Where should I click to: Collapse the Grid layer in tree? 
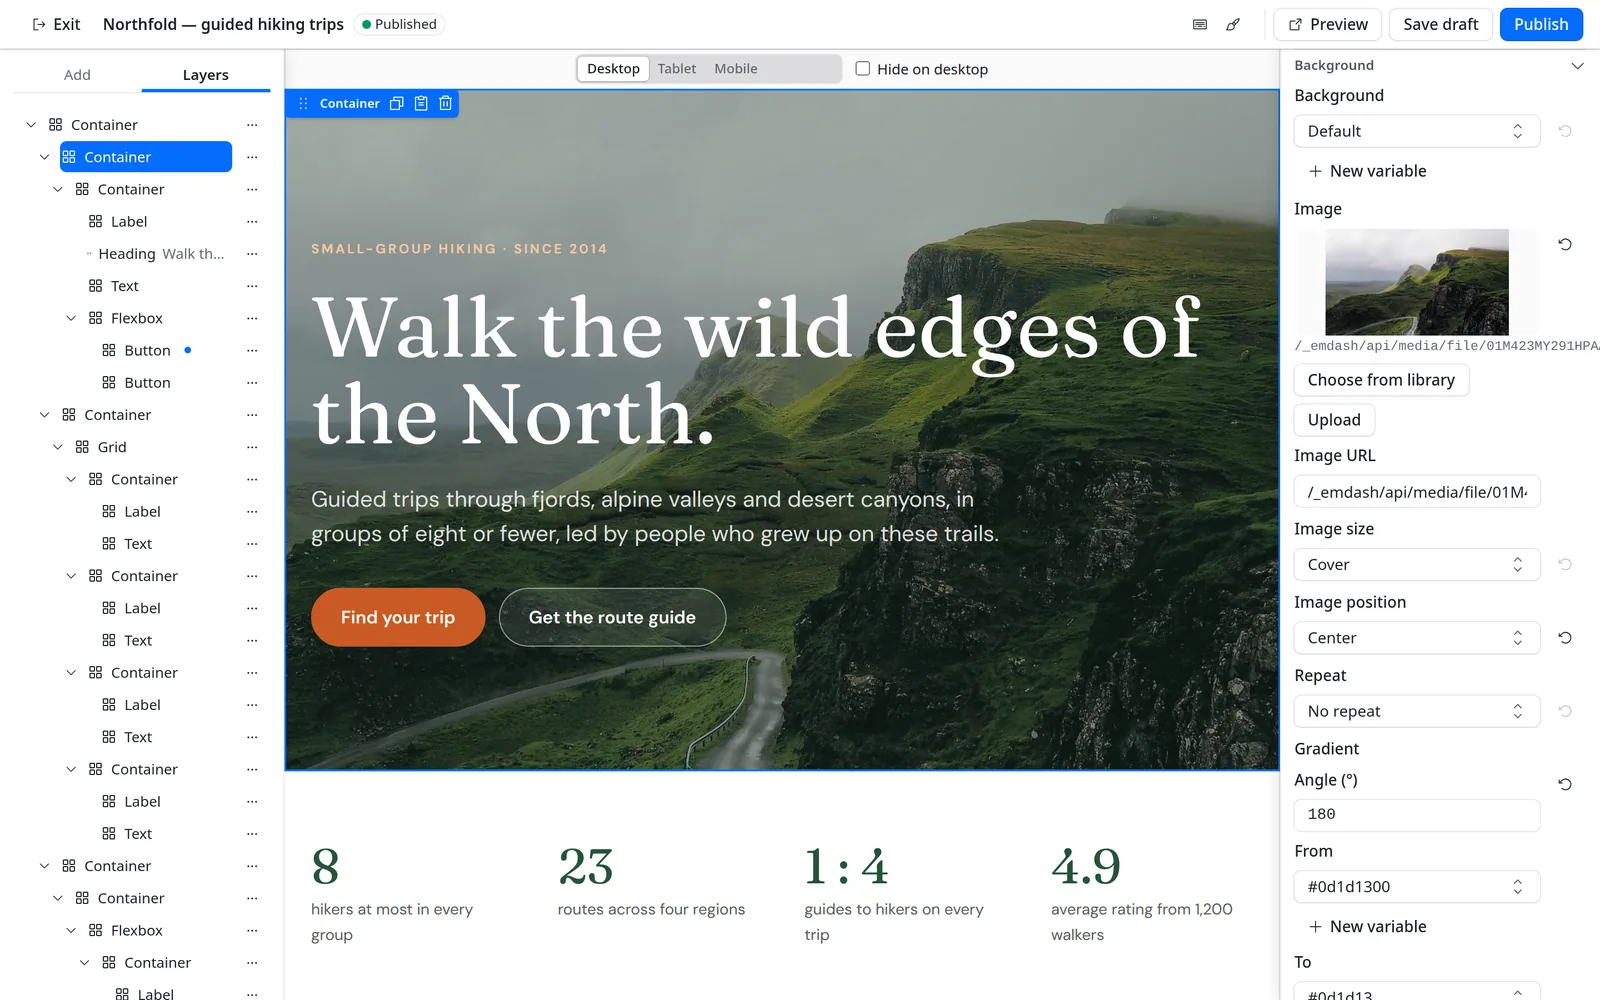[57, 447]
